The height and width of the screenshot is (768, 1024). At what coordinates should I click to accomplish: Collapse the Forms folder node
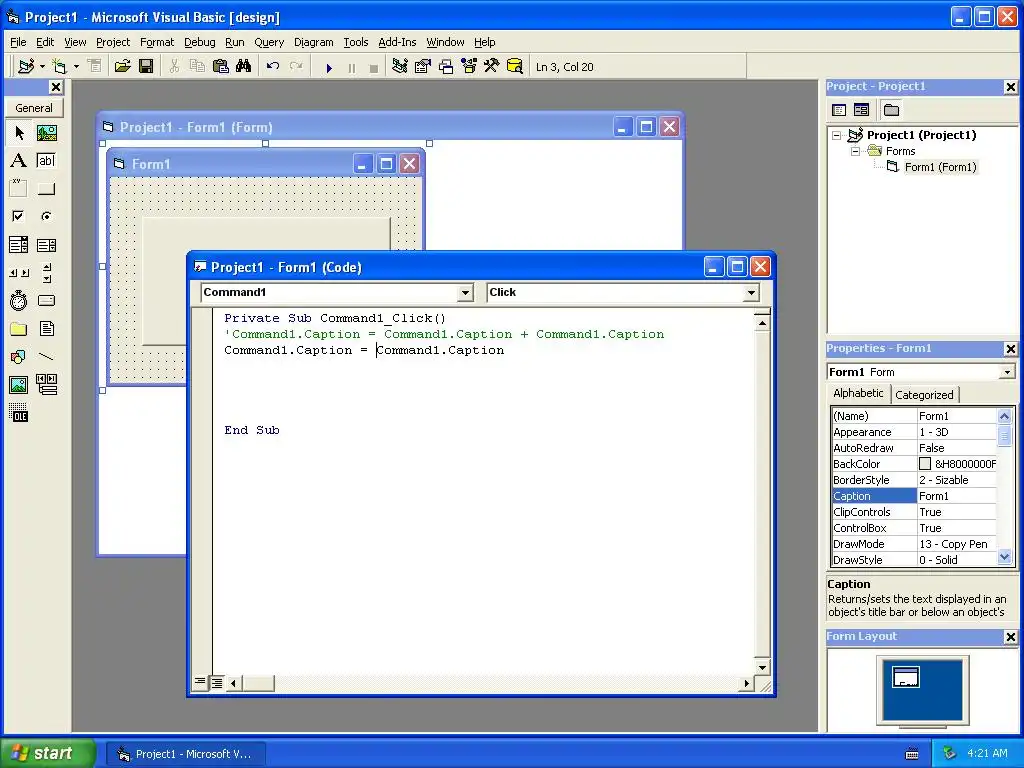[855, 151]
